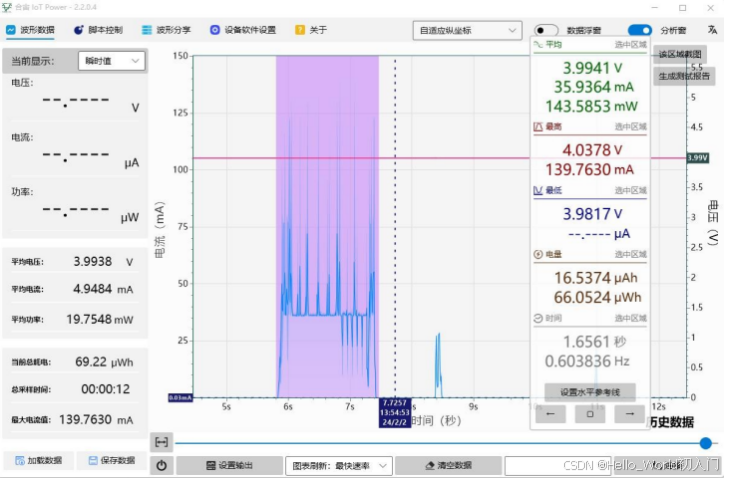Click the 历史数据 label
Screen dimensions: 732x478
click(x=671, y=422)
